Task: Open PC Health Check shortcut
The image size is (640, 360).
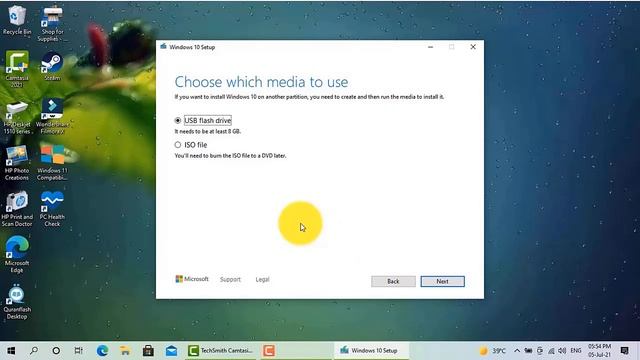Action: point(52,209)
